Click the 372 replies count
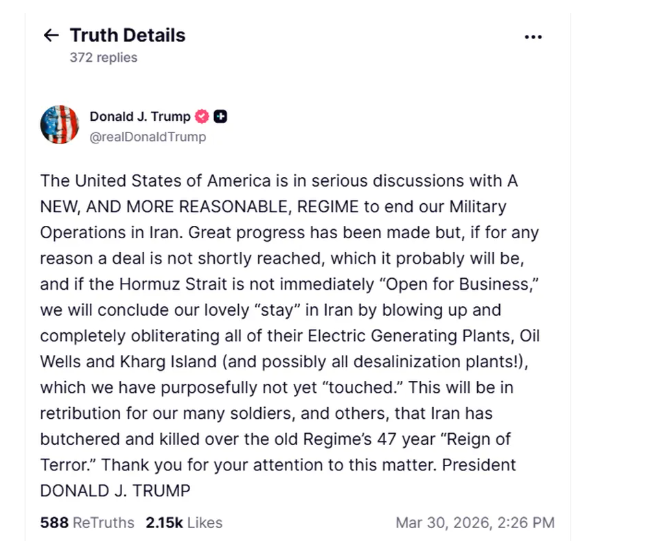Screen dimensions: 647x541 point(103,58)
